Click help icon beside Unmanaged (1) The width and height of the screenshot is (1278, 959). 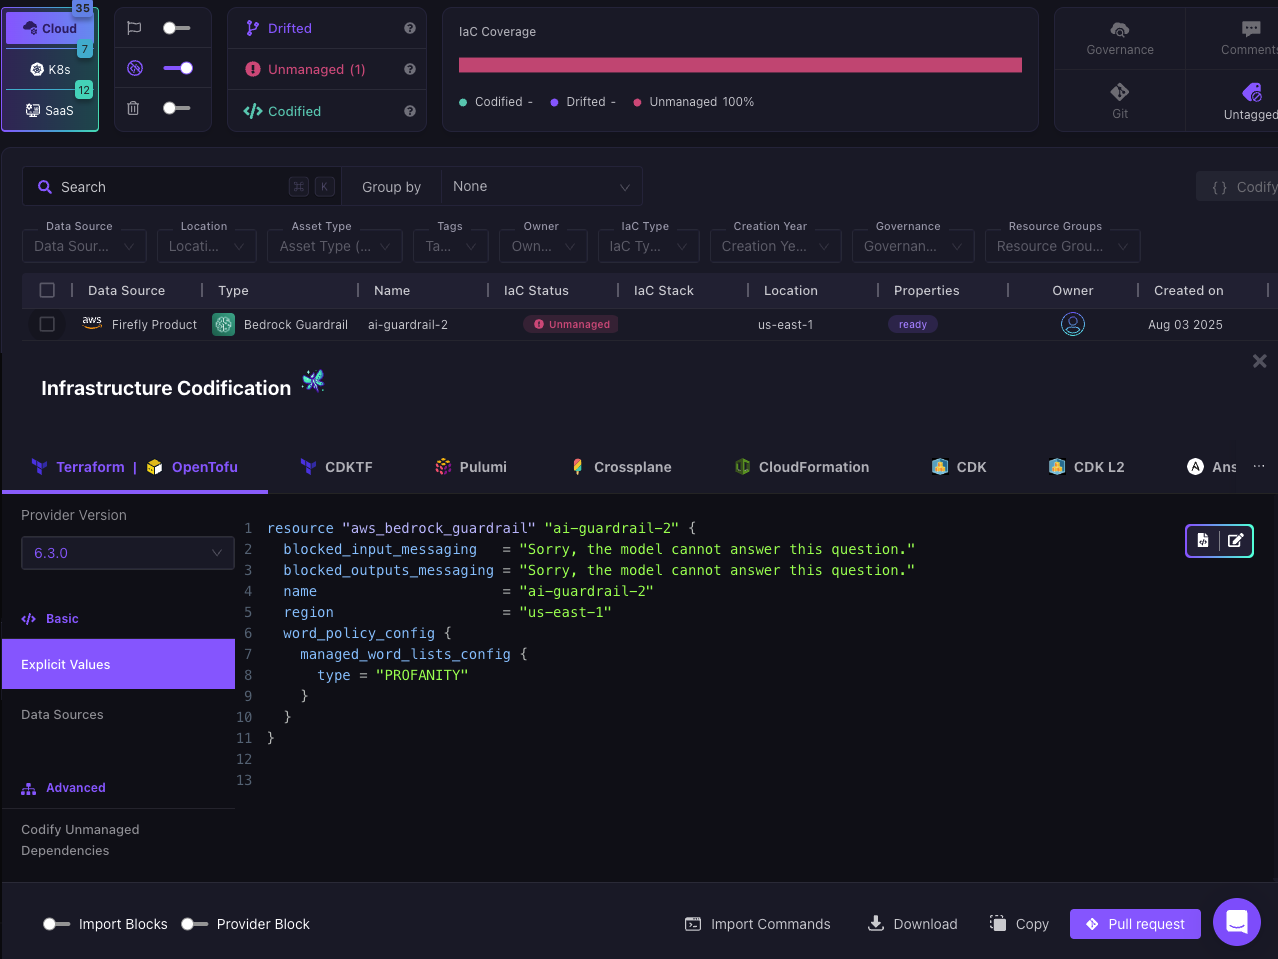click(x=409, y=69)
